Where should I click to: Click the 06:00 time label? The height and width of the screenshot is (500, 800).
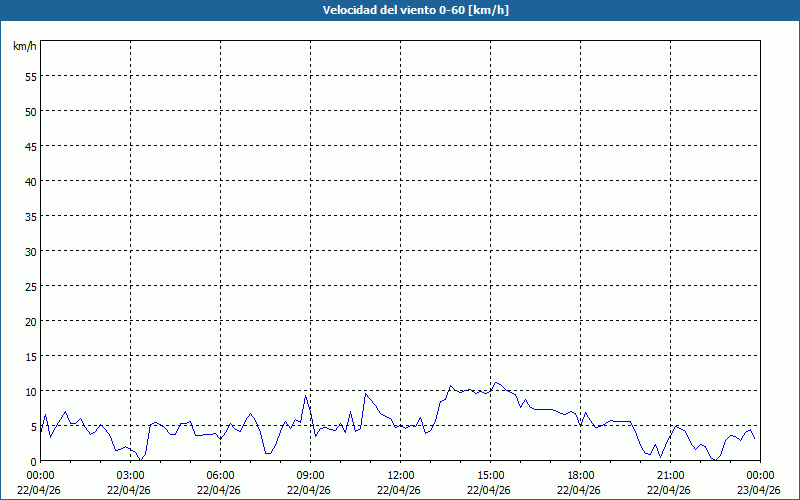coord(220,475)
